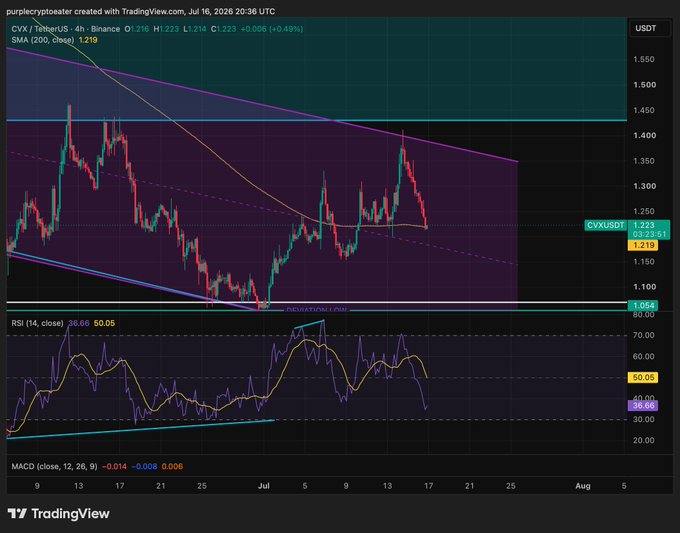The image size is (680, 533).
Task: Click the 03:23:51 candle countdown tag
Action: (649, 235)
